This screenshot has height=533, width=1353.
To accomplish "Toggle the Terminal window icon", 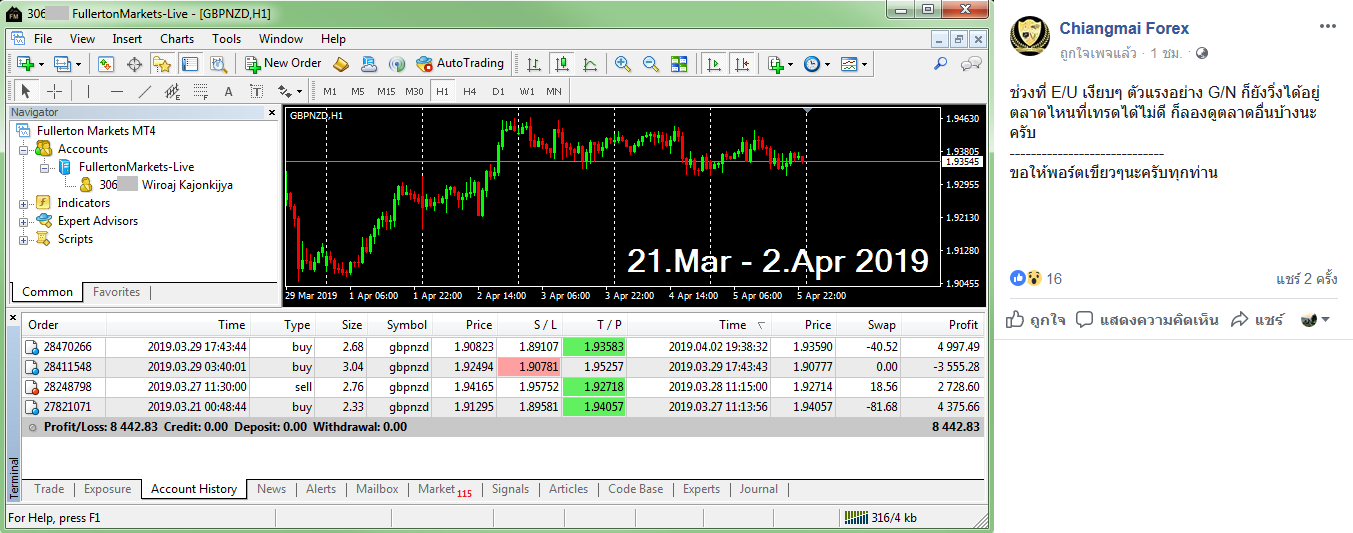I will pos(190,64).
